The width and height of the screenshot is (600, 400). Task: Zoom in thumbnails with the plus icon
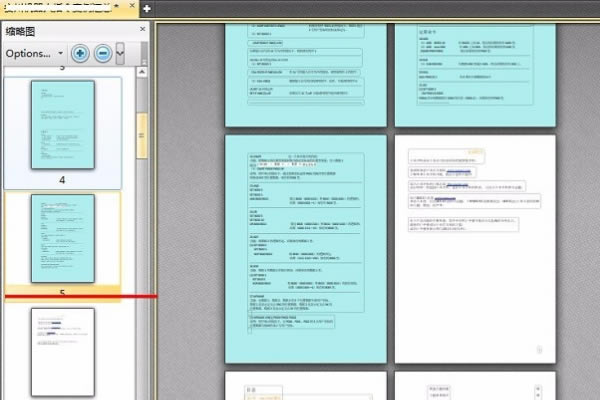[x=80, y=53]
